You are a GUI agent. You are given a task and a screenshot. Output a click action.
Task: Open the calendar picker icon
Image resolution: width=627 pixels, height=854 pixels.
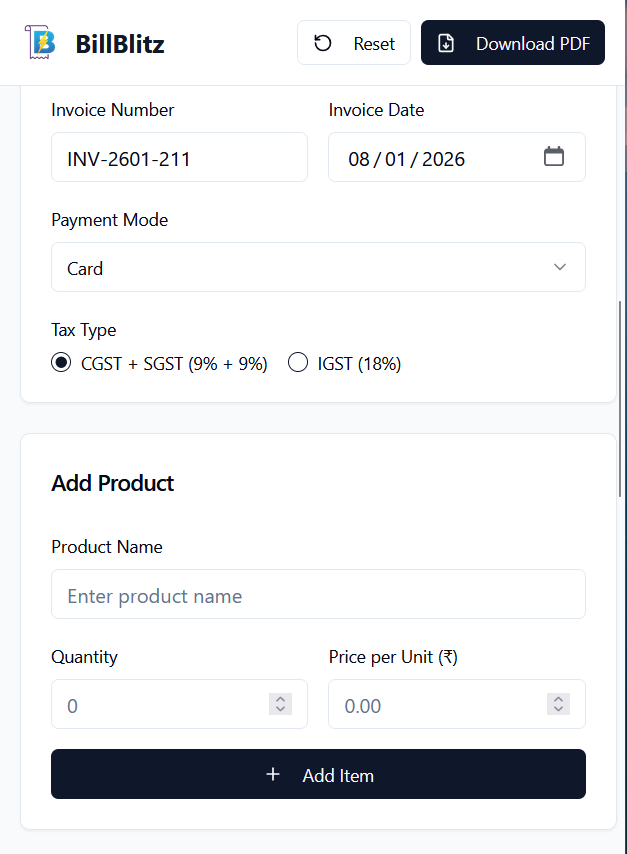click(x=554, y=157)
